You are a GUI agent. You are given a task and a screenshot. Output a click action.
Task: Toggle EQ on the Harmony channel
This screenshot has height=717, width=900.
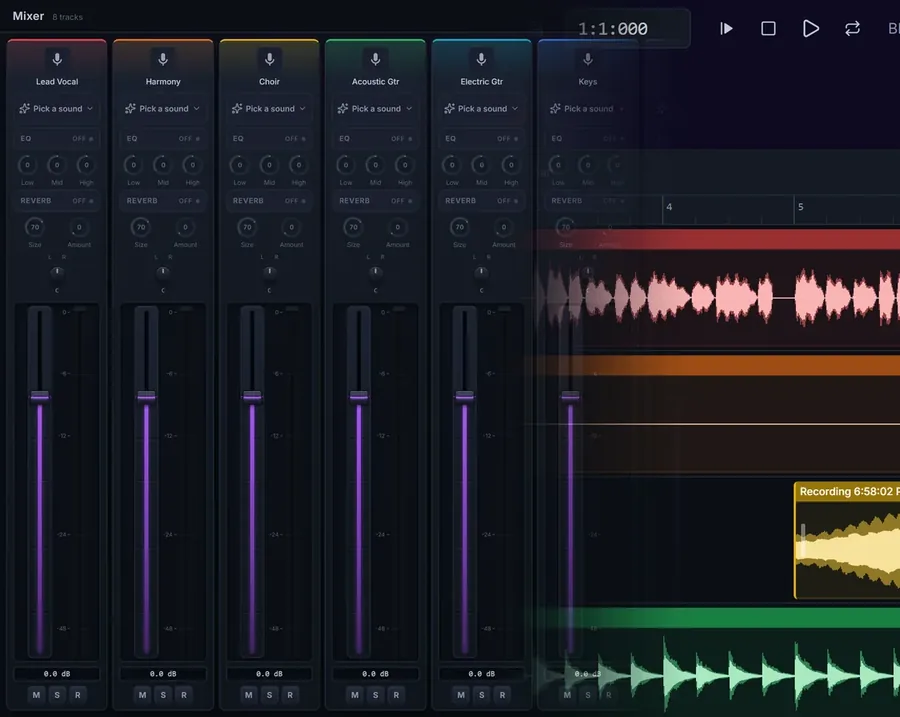pos(189,138)
